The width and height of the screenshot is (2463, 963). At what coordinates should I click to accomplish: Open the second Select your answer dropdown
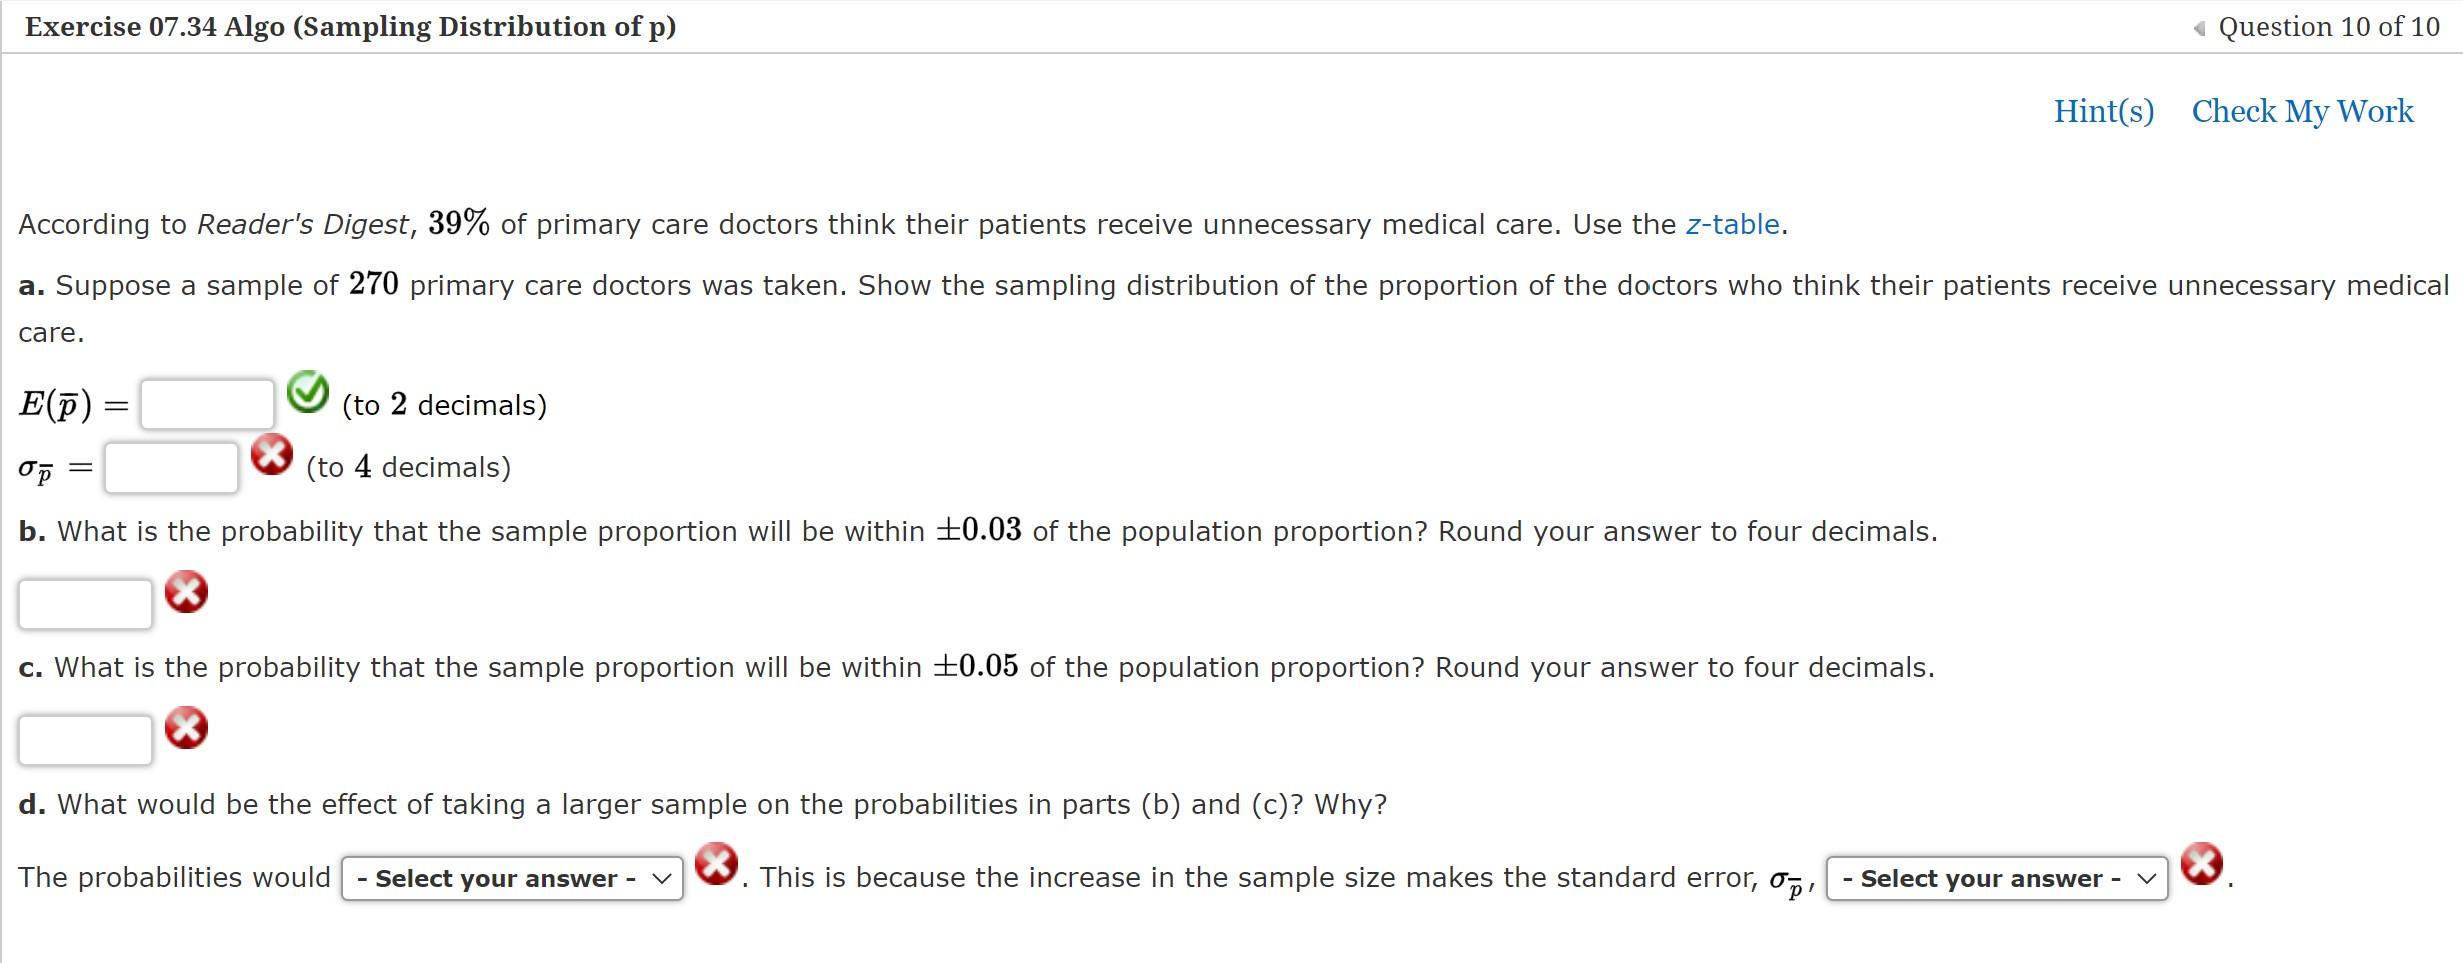[x=1995, y=878]
